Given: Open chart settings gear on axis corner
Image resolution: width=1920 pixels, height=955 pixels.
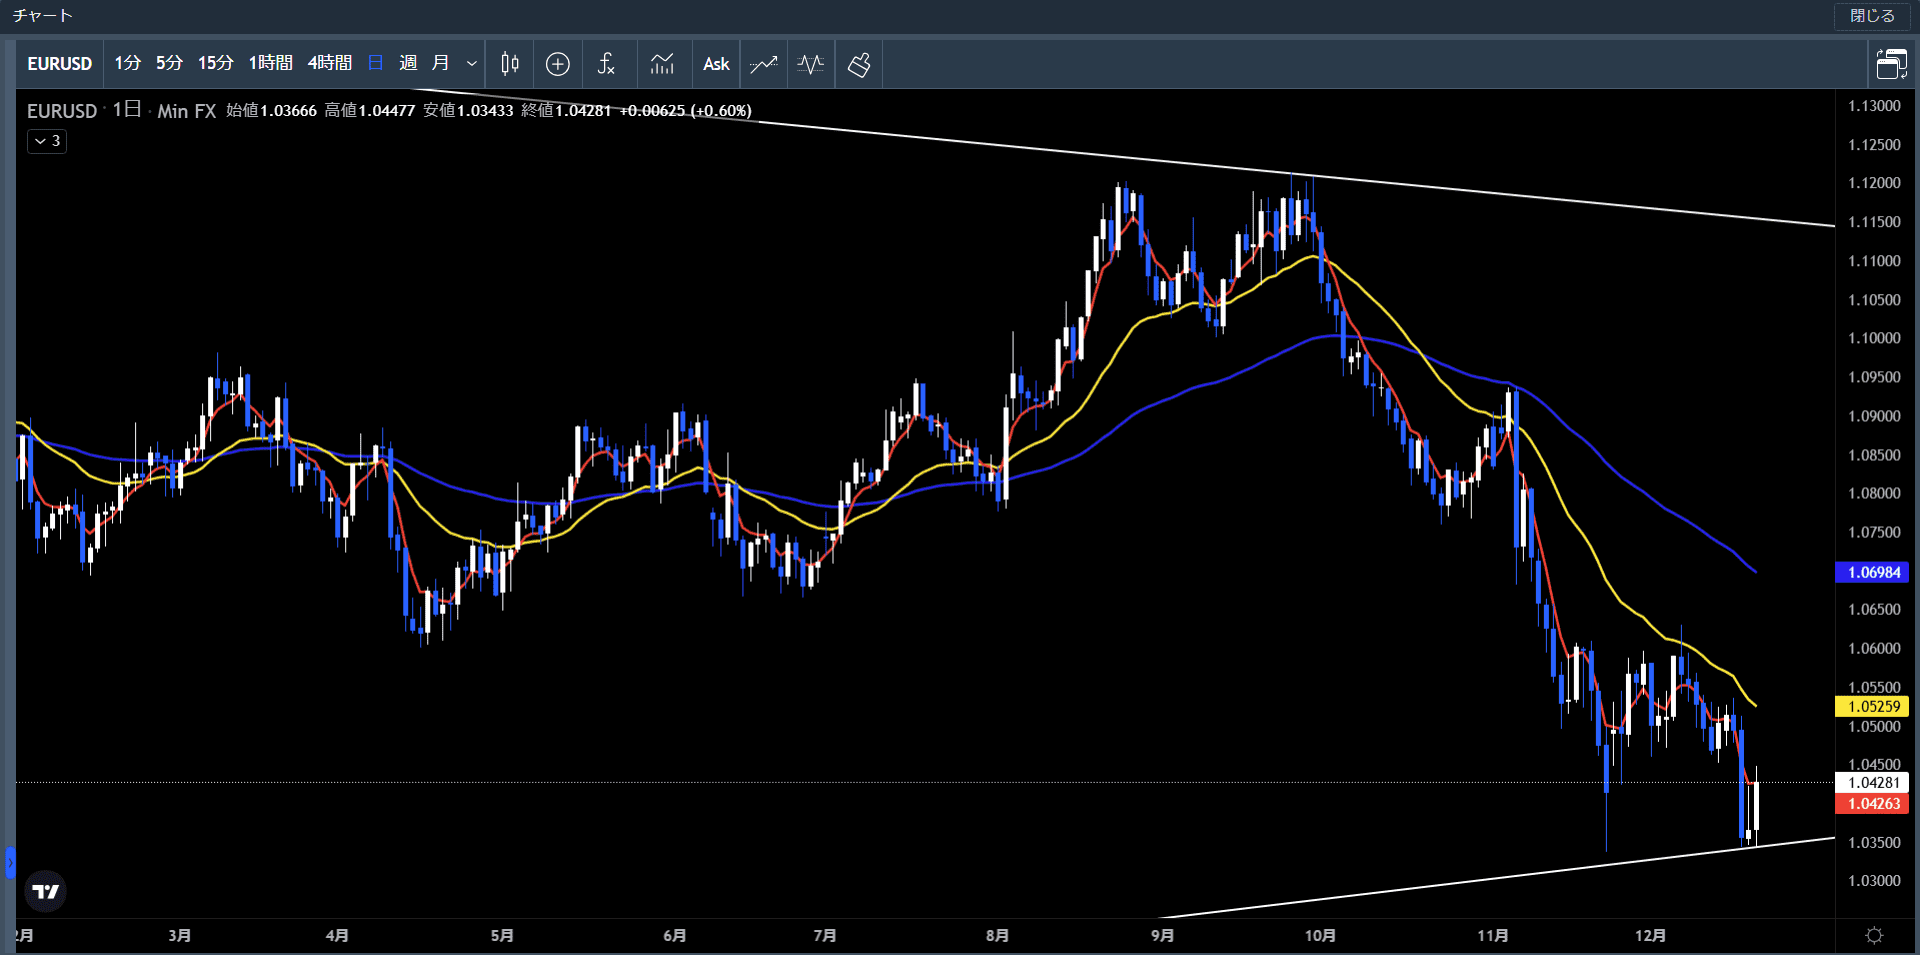Looking at the screenshot, I should [x=1874, y=935].
